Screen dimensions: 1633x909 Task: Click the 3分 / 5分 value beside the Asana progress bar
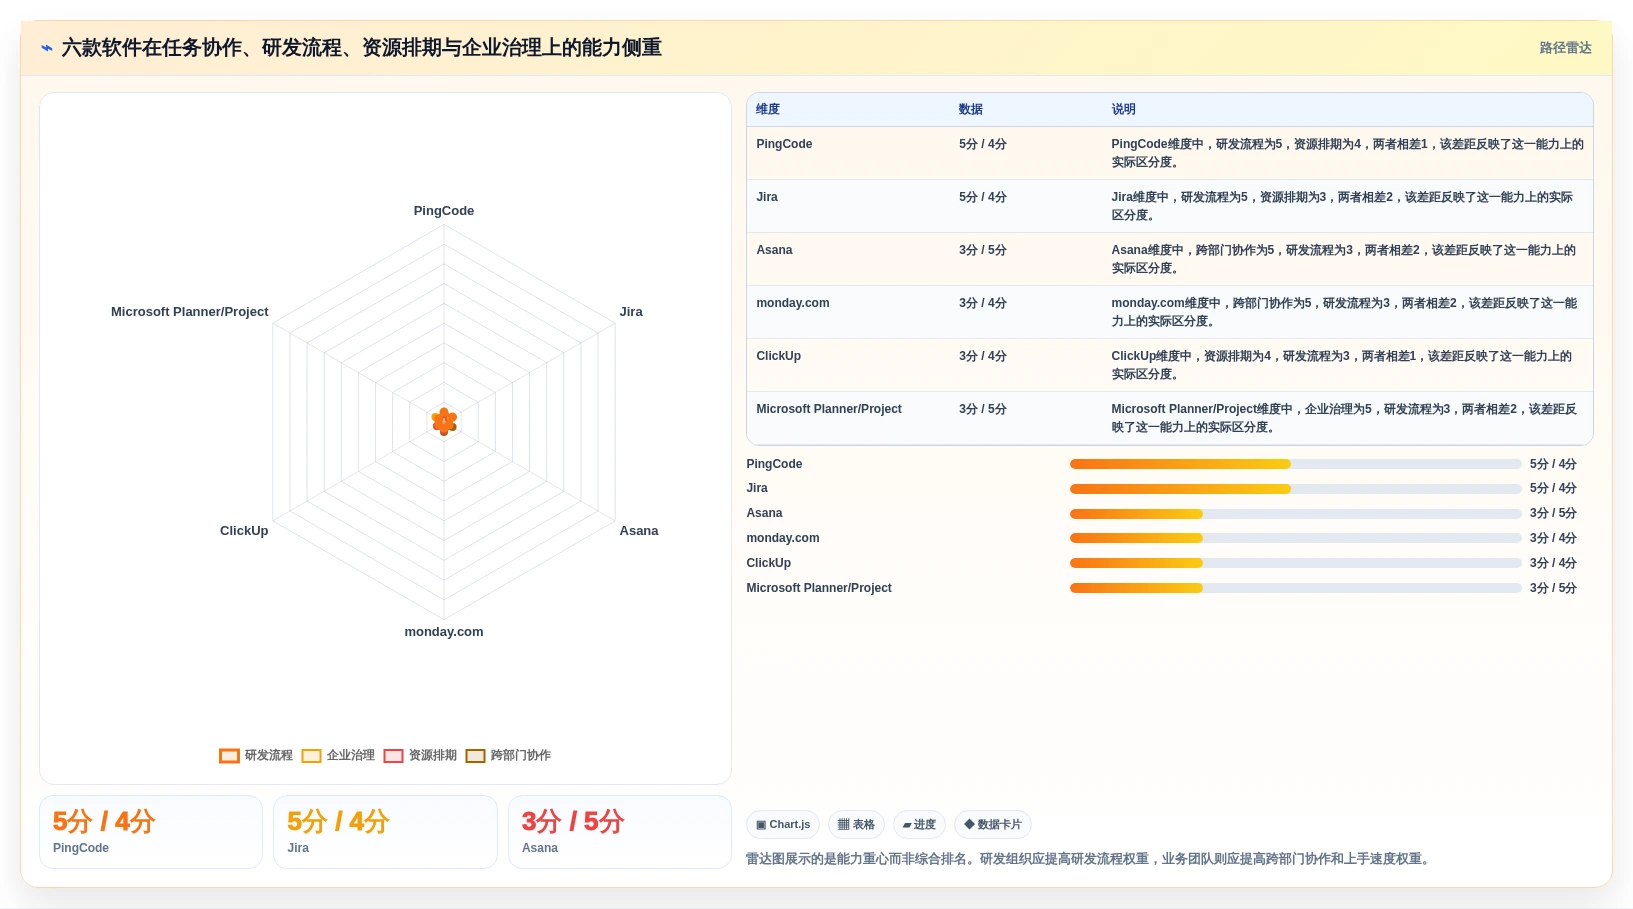pos(1553,514)
